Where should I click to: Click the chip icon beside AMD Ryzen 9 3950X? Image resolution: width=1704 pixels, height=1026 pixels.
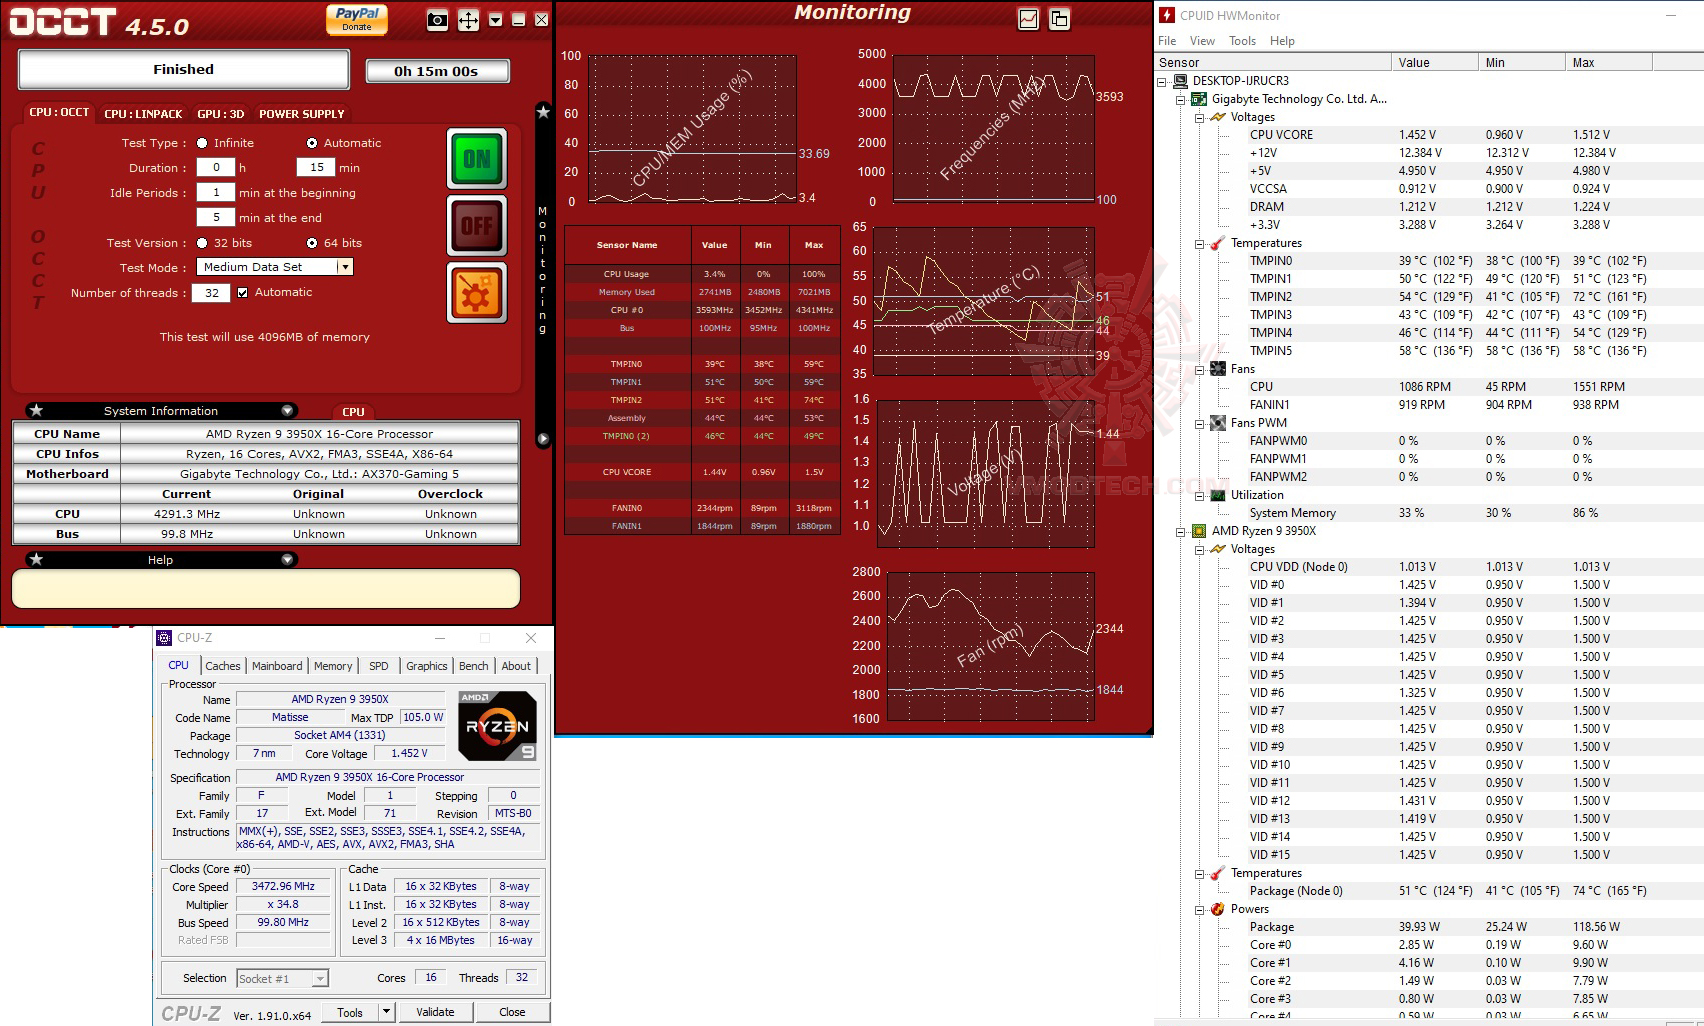pyautogui.click(x=1199, y=531)
